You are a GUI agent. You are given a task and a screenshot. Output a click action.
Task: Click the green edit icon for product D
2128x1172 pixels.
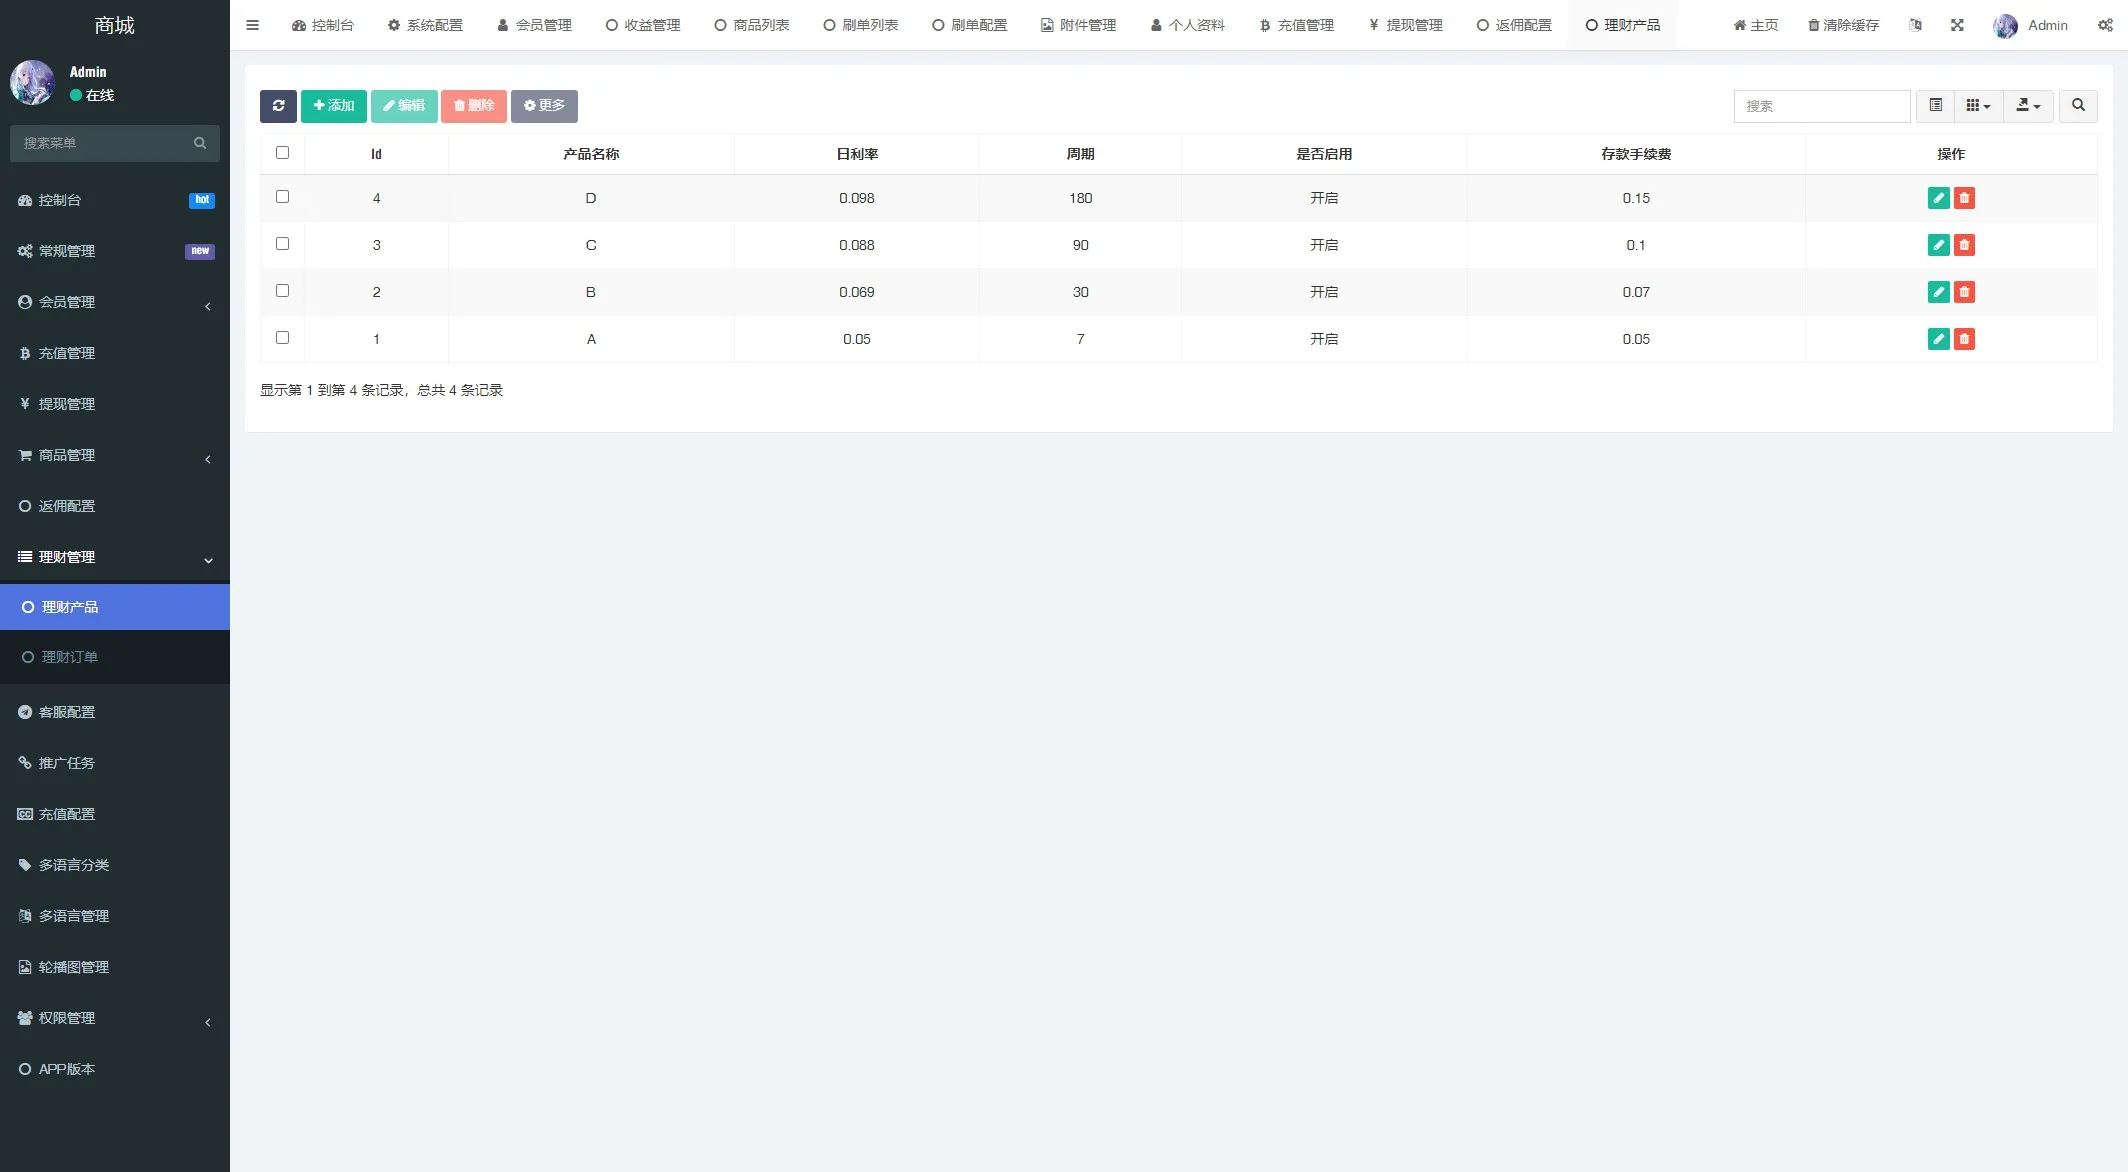coord(1938,198)
